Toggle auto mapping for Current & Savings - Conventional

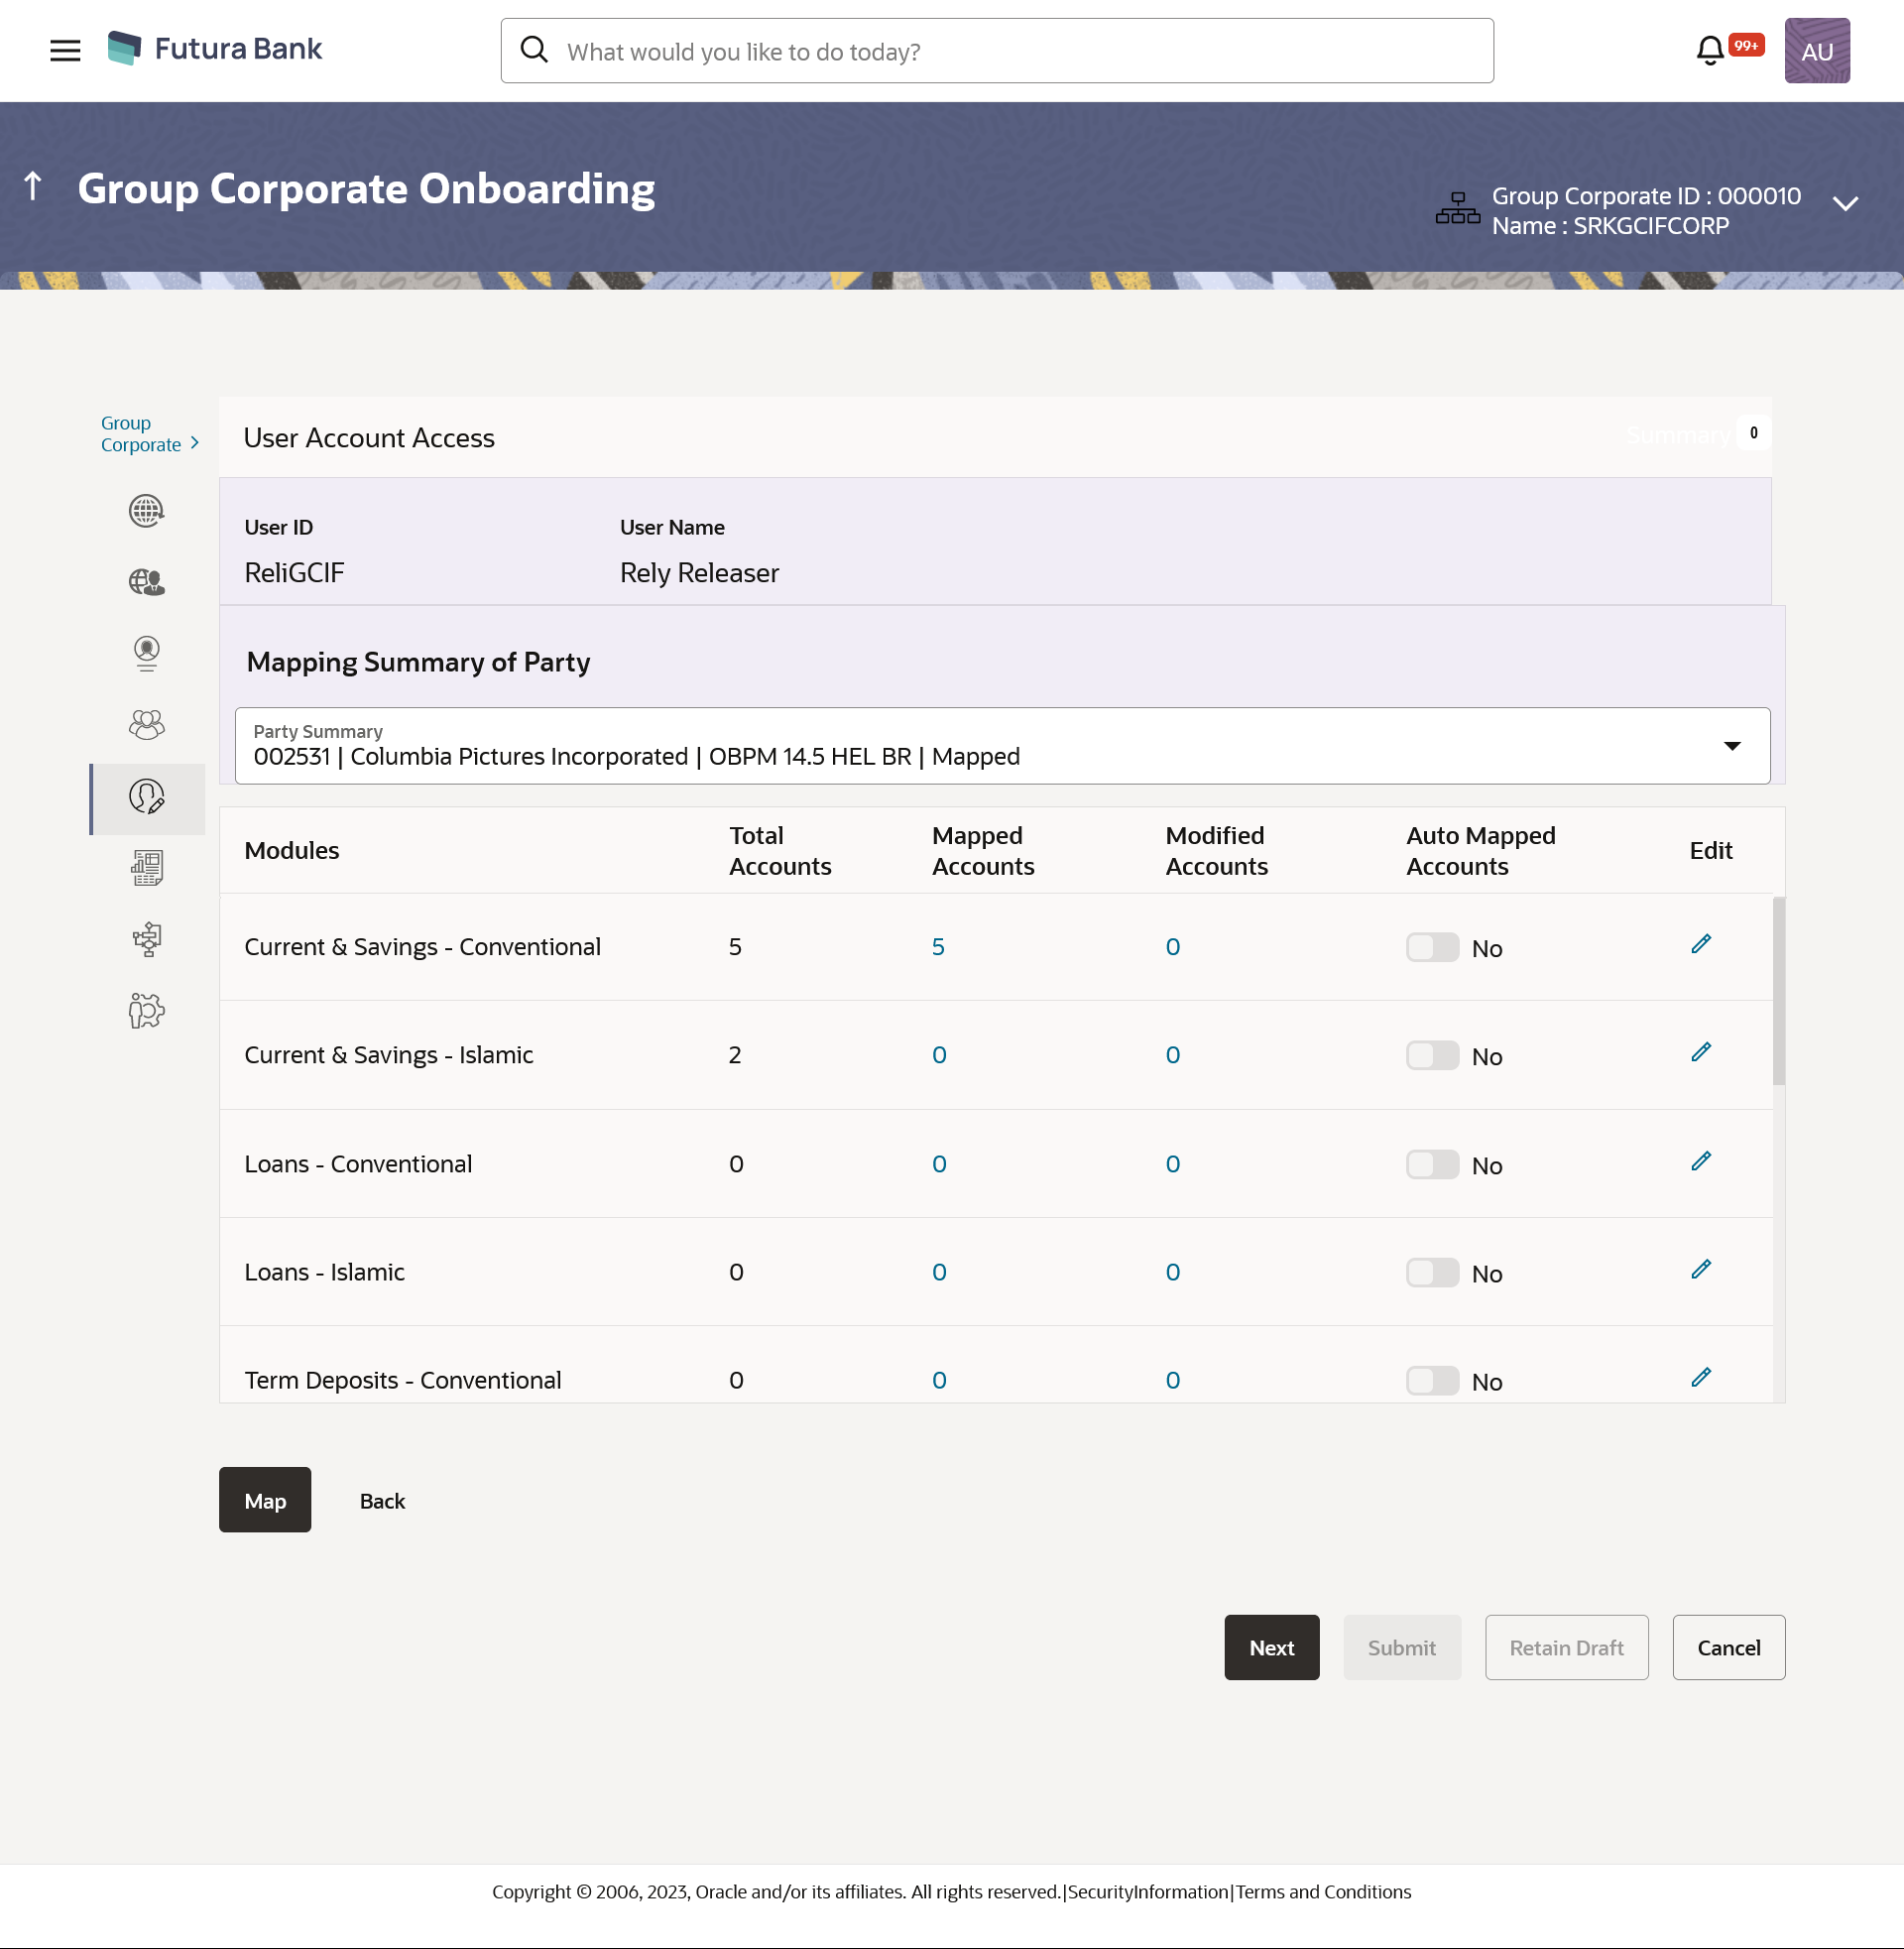(x=1432, y=947)
